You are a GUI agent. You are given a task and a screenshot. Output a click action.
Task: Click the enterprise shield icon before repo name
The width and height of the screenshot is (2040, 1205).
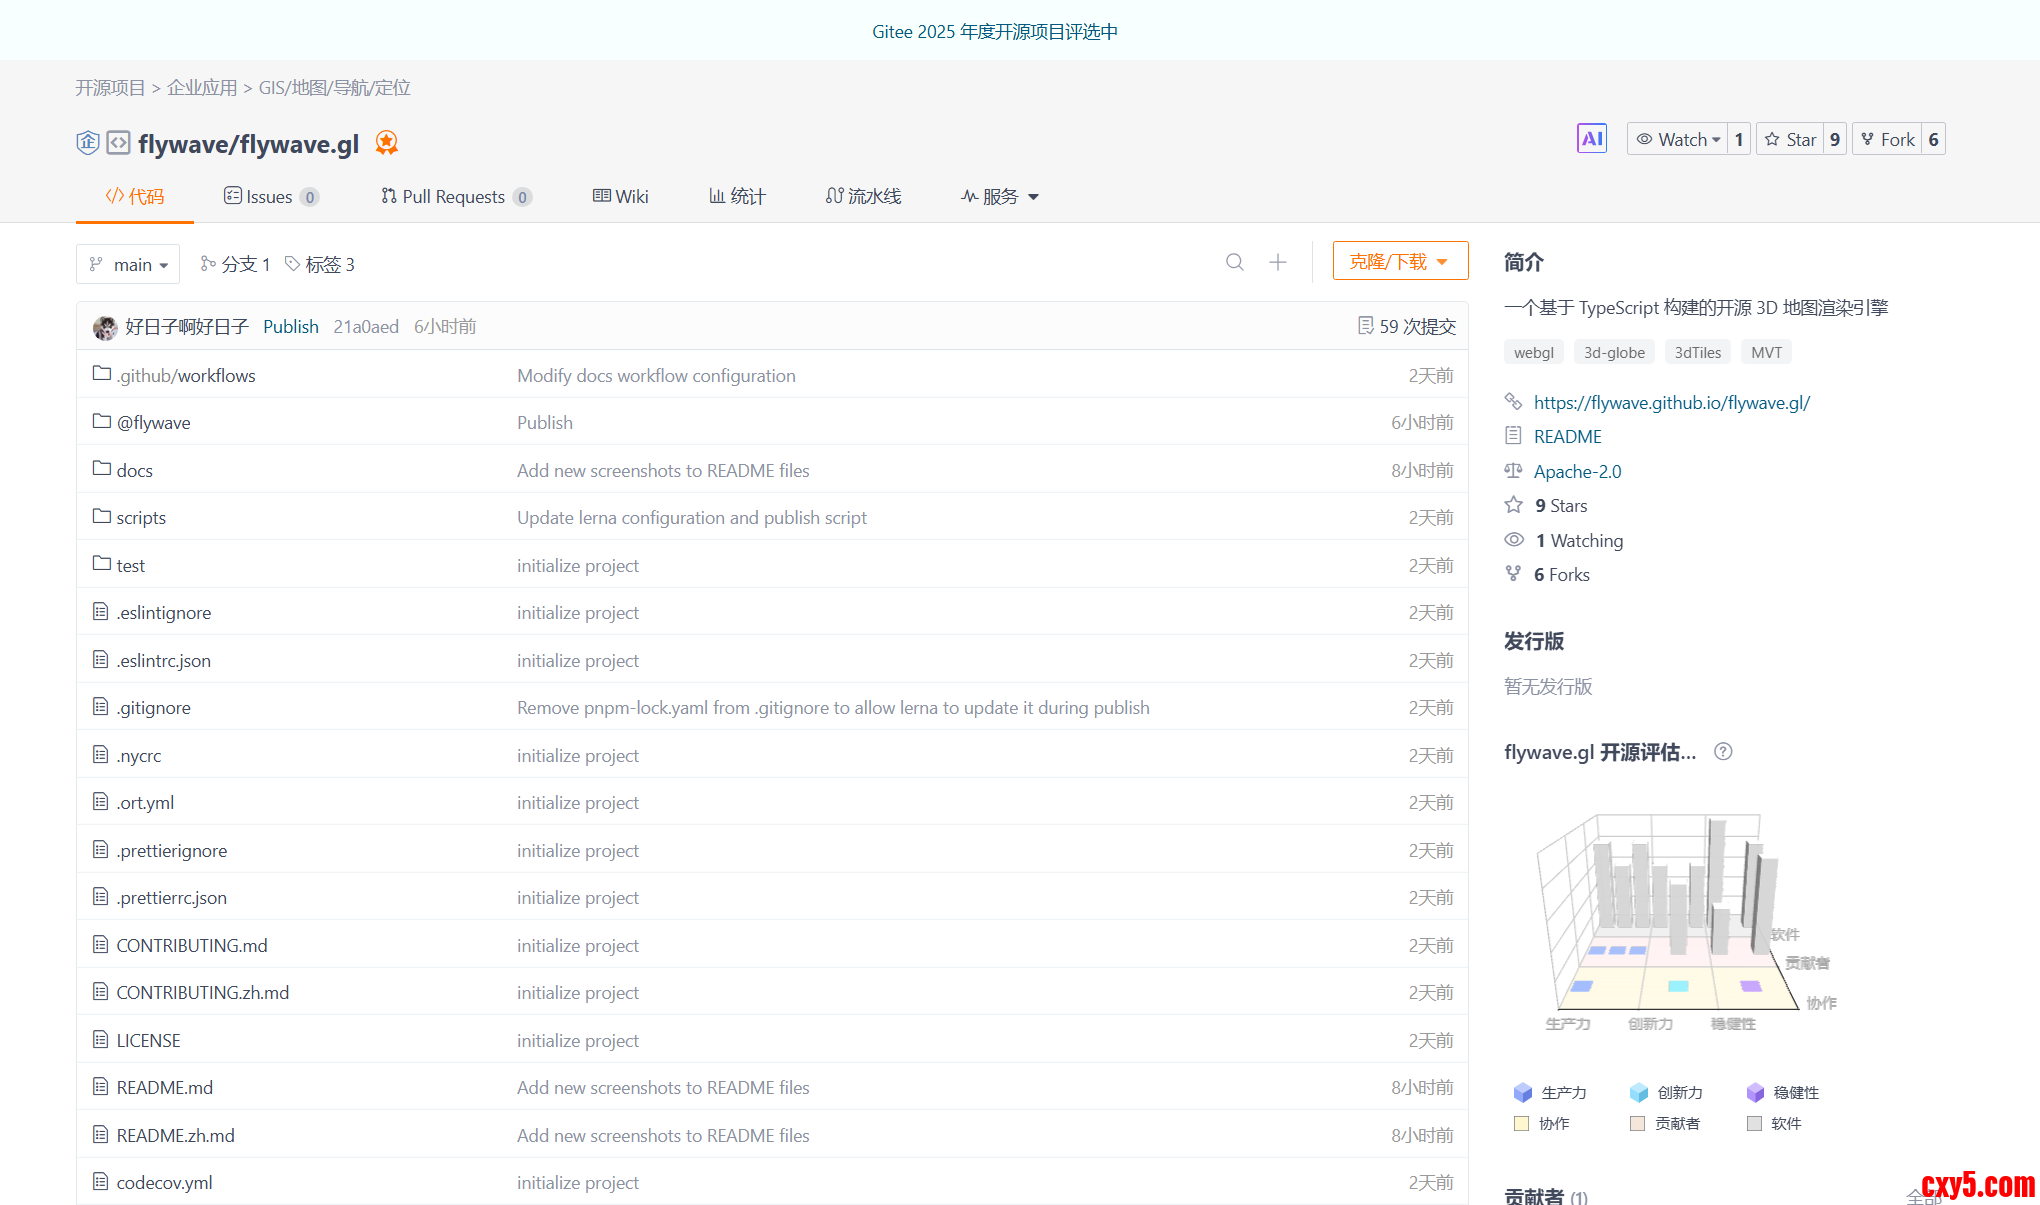click(88, 143)
